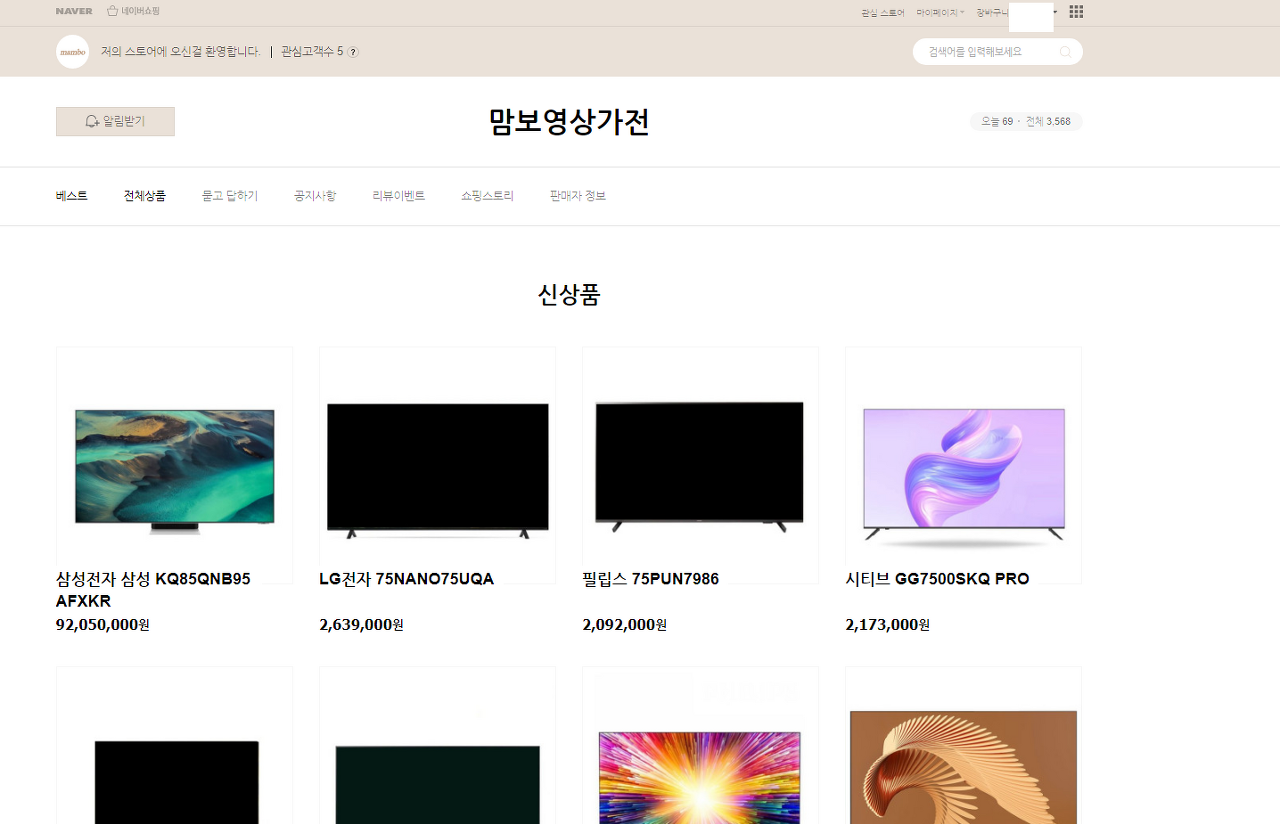Click product title 시티브 GG7500SKQ PRO
This screenshot has height=824, width=1280.
937,579
